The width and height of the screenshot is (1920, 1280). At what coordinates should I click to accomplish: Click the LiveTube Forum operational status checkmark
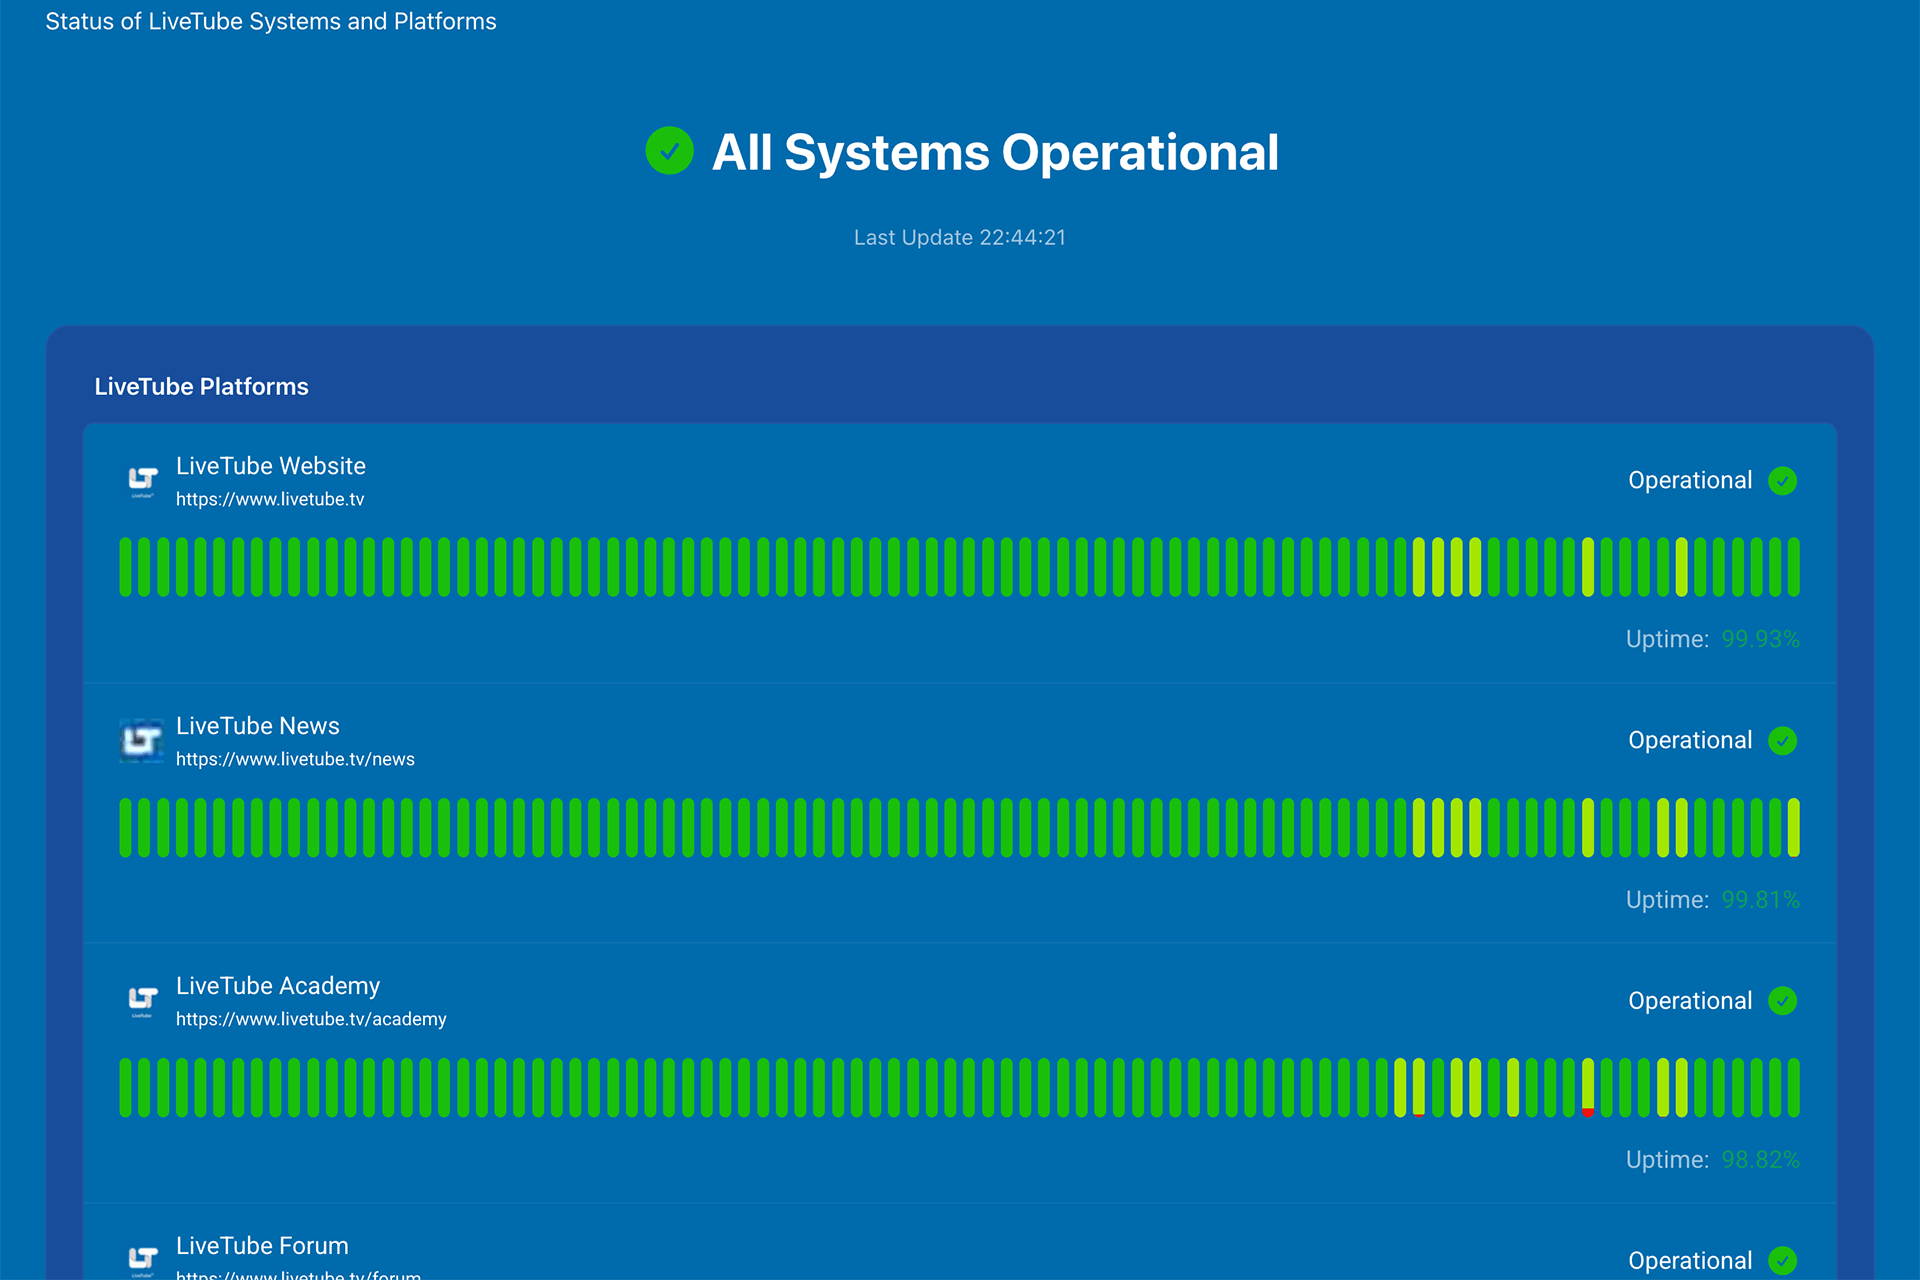point(1782,1260)
